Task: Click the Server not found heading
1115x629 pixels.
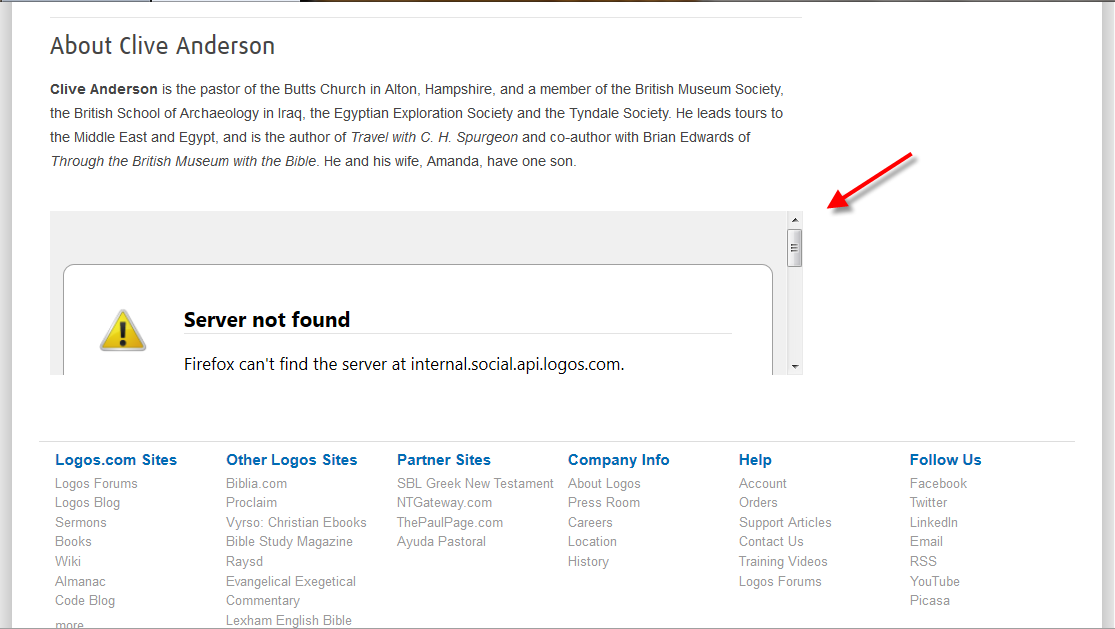Action: click(x=267, y=320)
